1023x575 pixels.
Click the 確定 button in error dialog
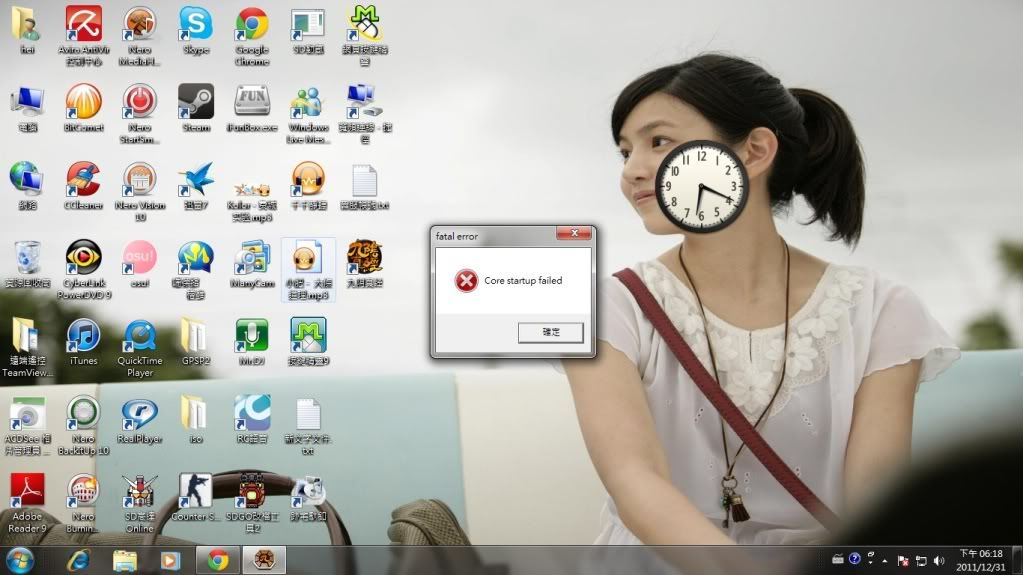pyautogui.click(x=550, y=332)
